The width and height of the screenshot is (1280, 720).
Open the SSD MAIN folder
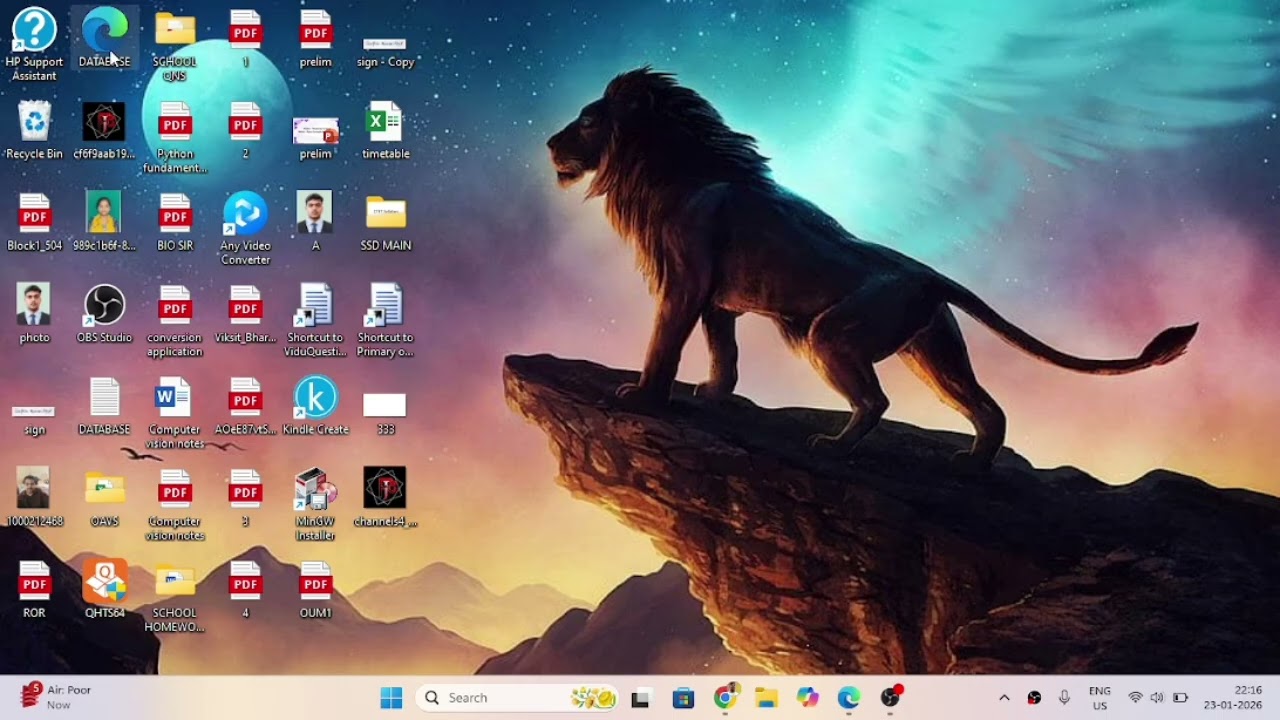(x=385, y=222)
